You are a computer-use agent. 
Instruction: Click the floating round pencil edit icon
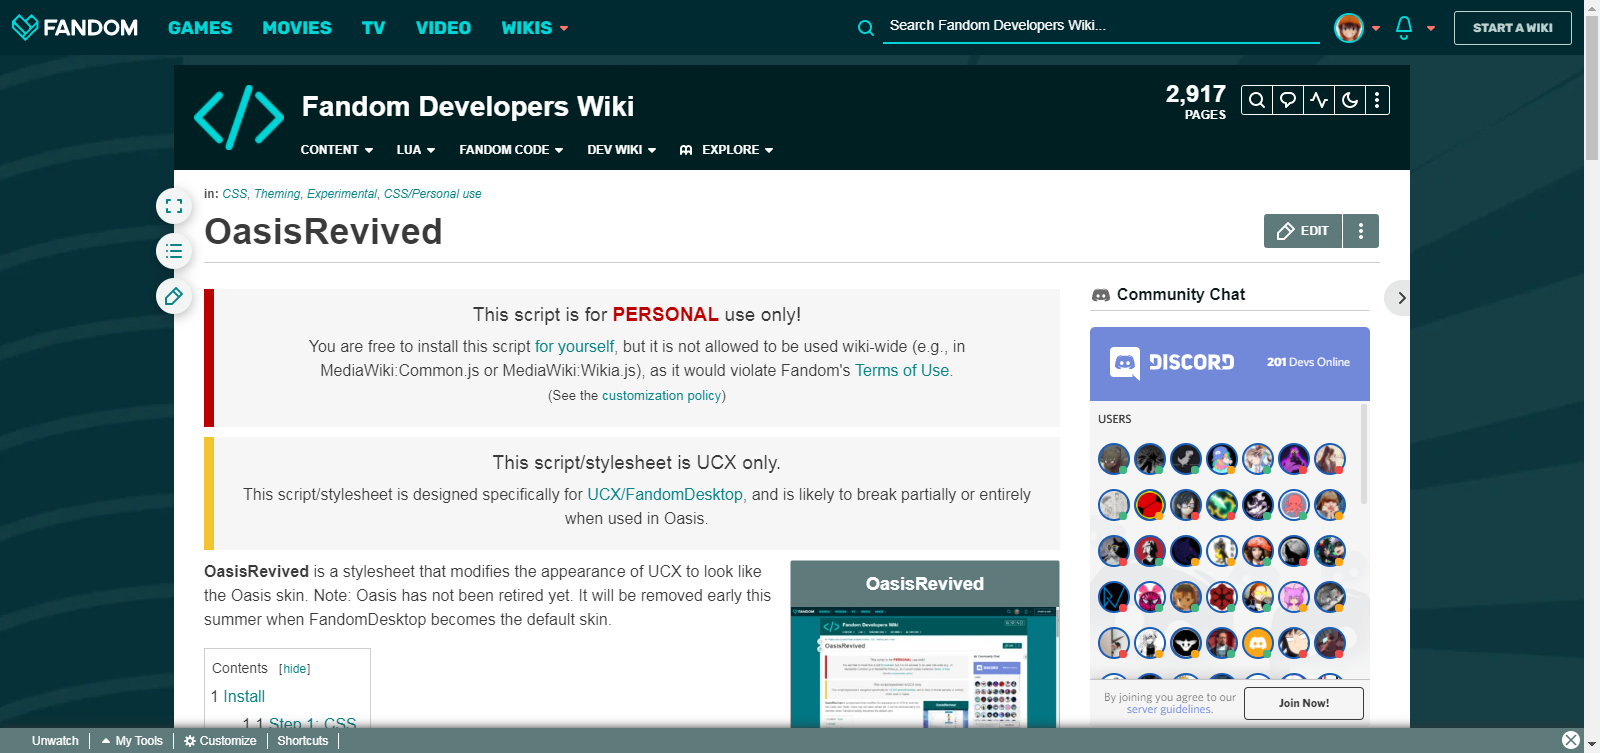[x=174, y=296]
